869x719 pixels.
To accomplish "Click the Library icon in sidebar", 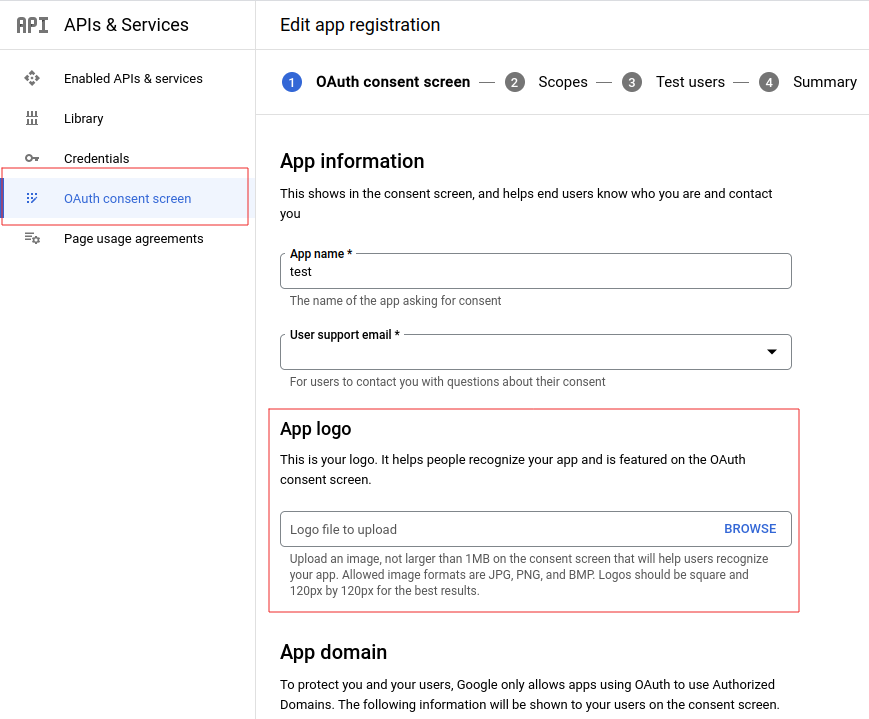I will (32, 118).
